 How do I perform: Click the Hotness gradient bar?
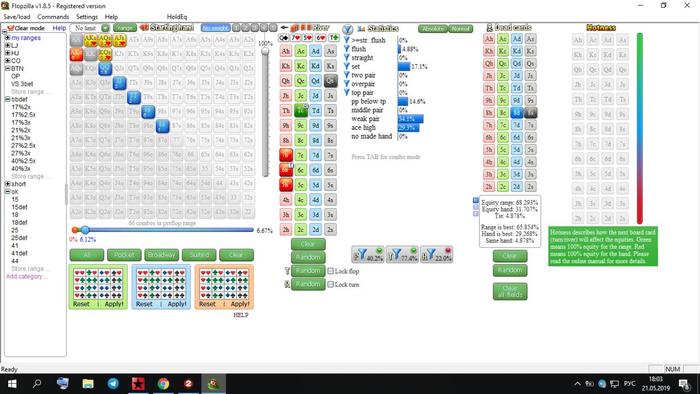point(639,128)
